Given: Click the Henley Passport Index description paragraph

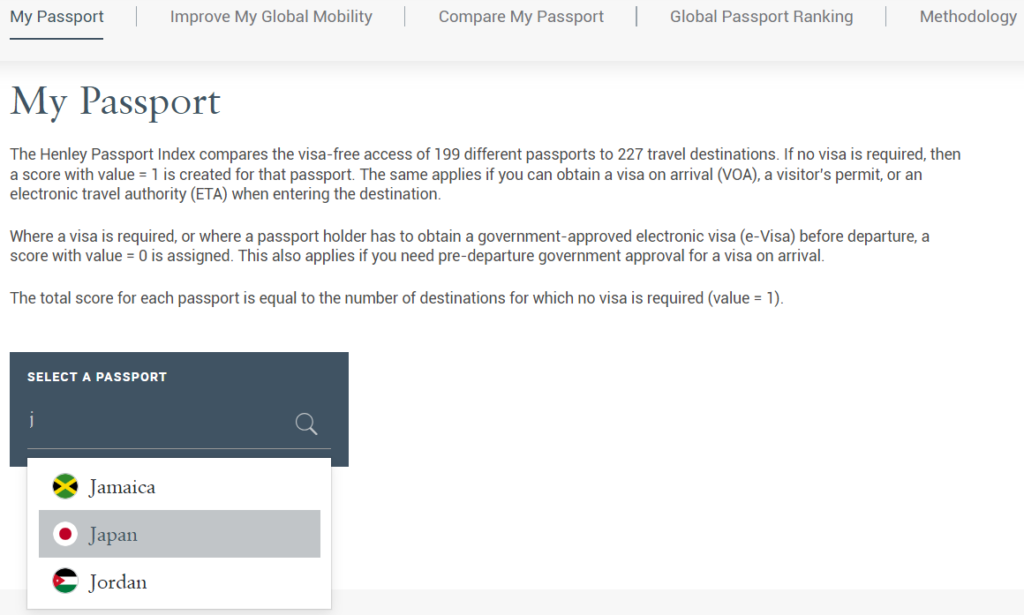Looking at the screenshot, I should pos(486,174).
